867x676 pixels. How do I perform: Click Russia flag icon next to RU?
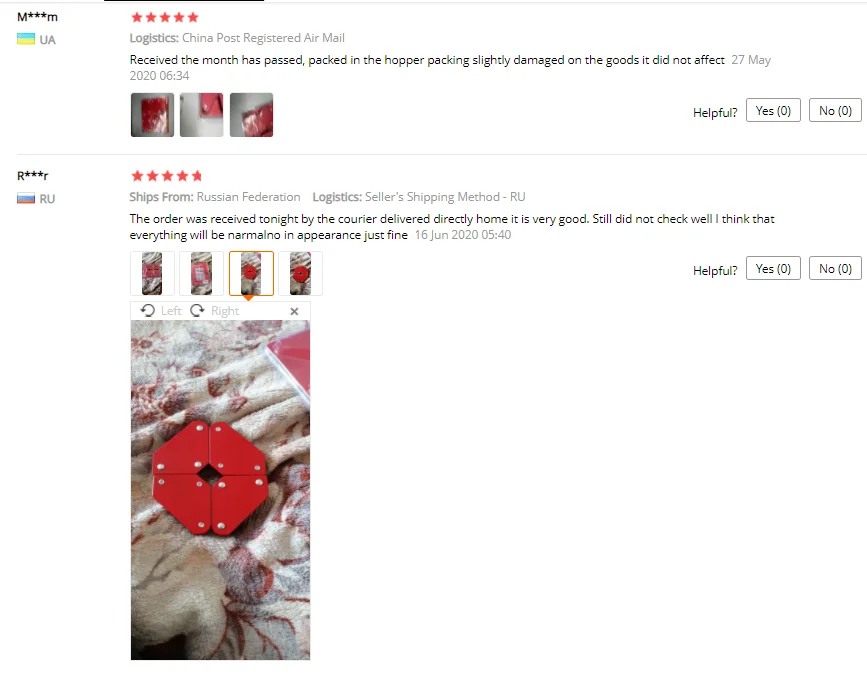[25, 198]
